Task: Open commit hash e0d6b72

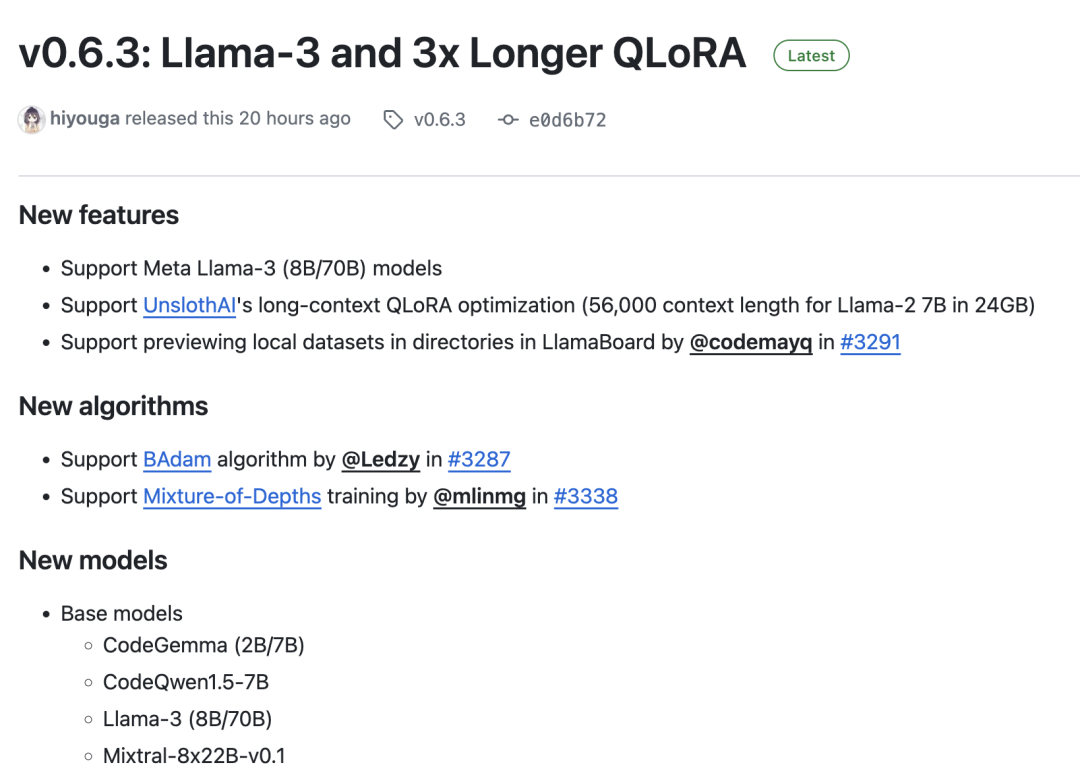Action: pos(567,120)
